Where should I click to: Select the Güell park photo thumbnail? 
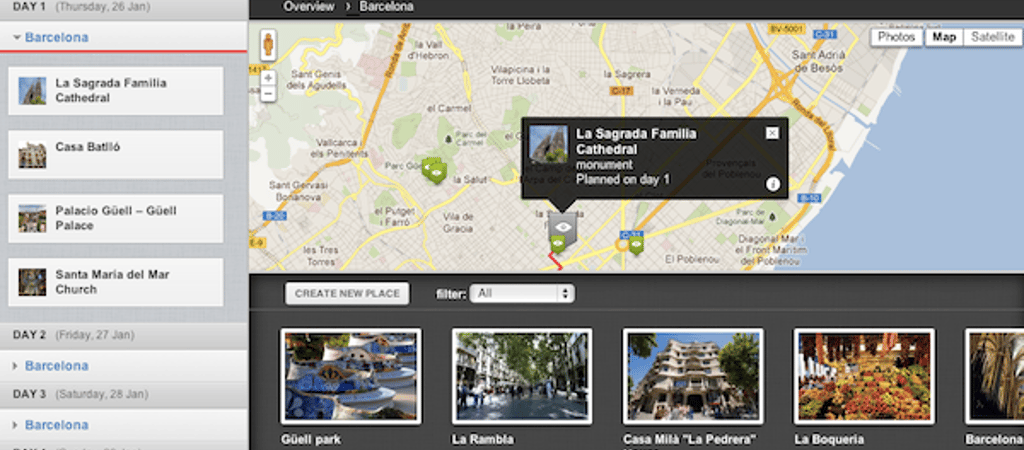tap(351, 376)
